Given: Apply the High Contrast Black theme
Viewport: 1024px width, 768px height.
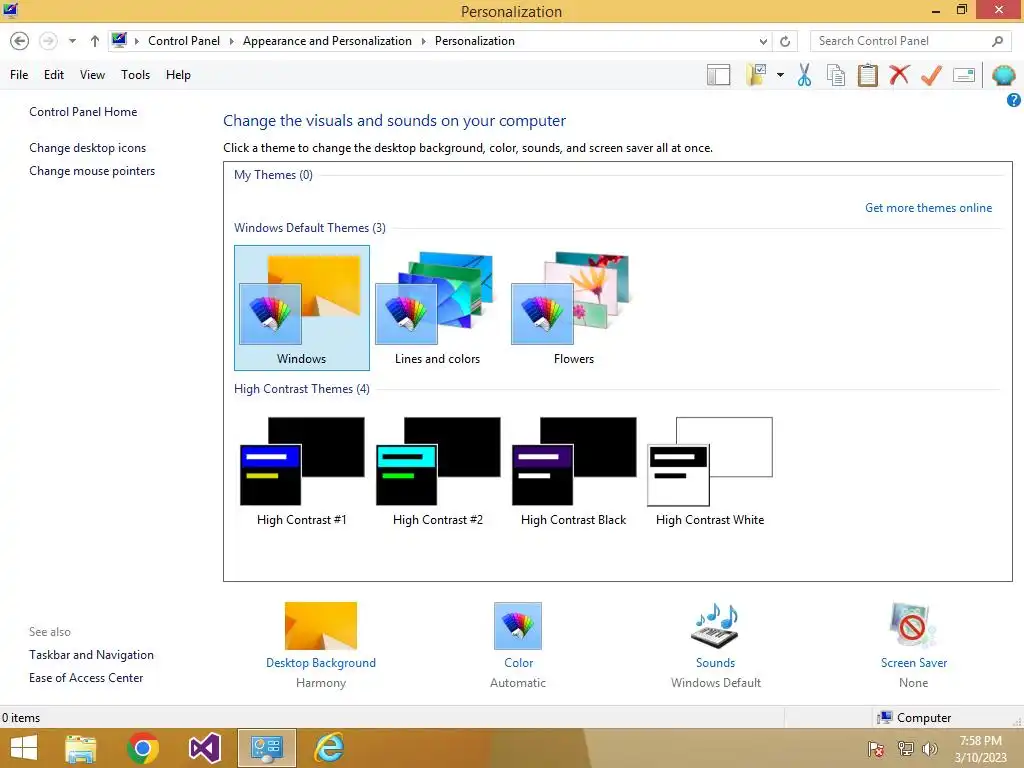Looking at the screenshot, I should point(573,471).
